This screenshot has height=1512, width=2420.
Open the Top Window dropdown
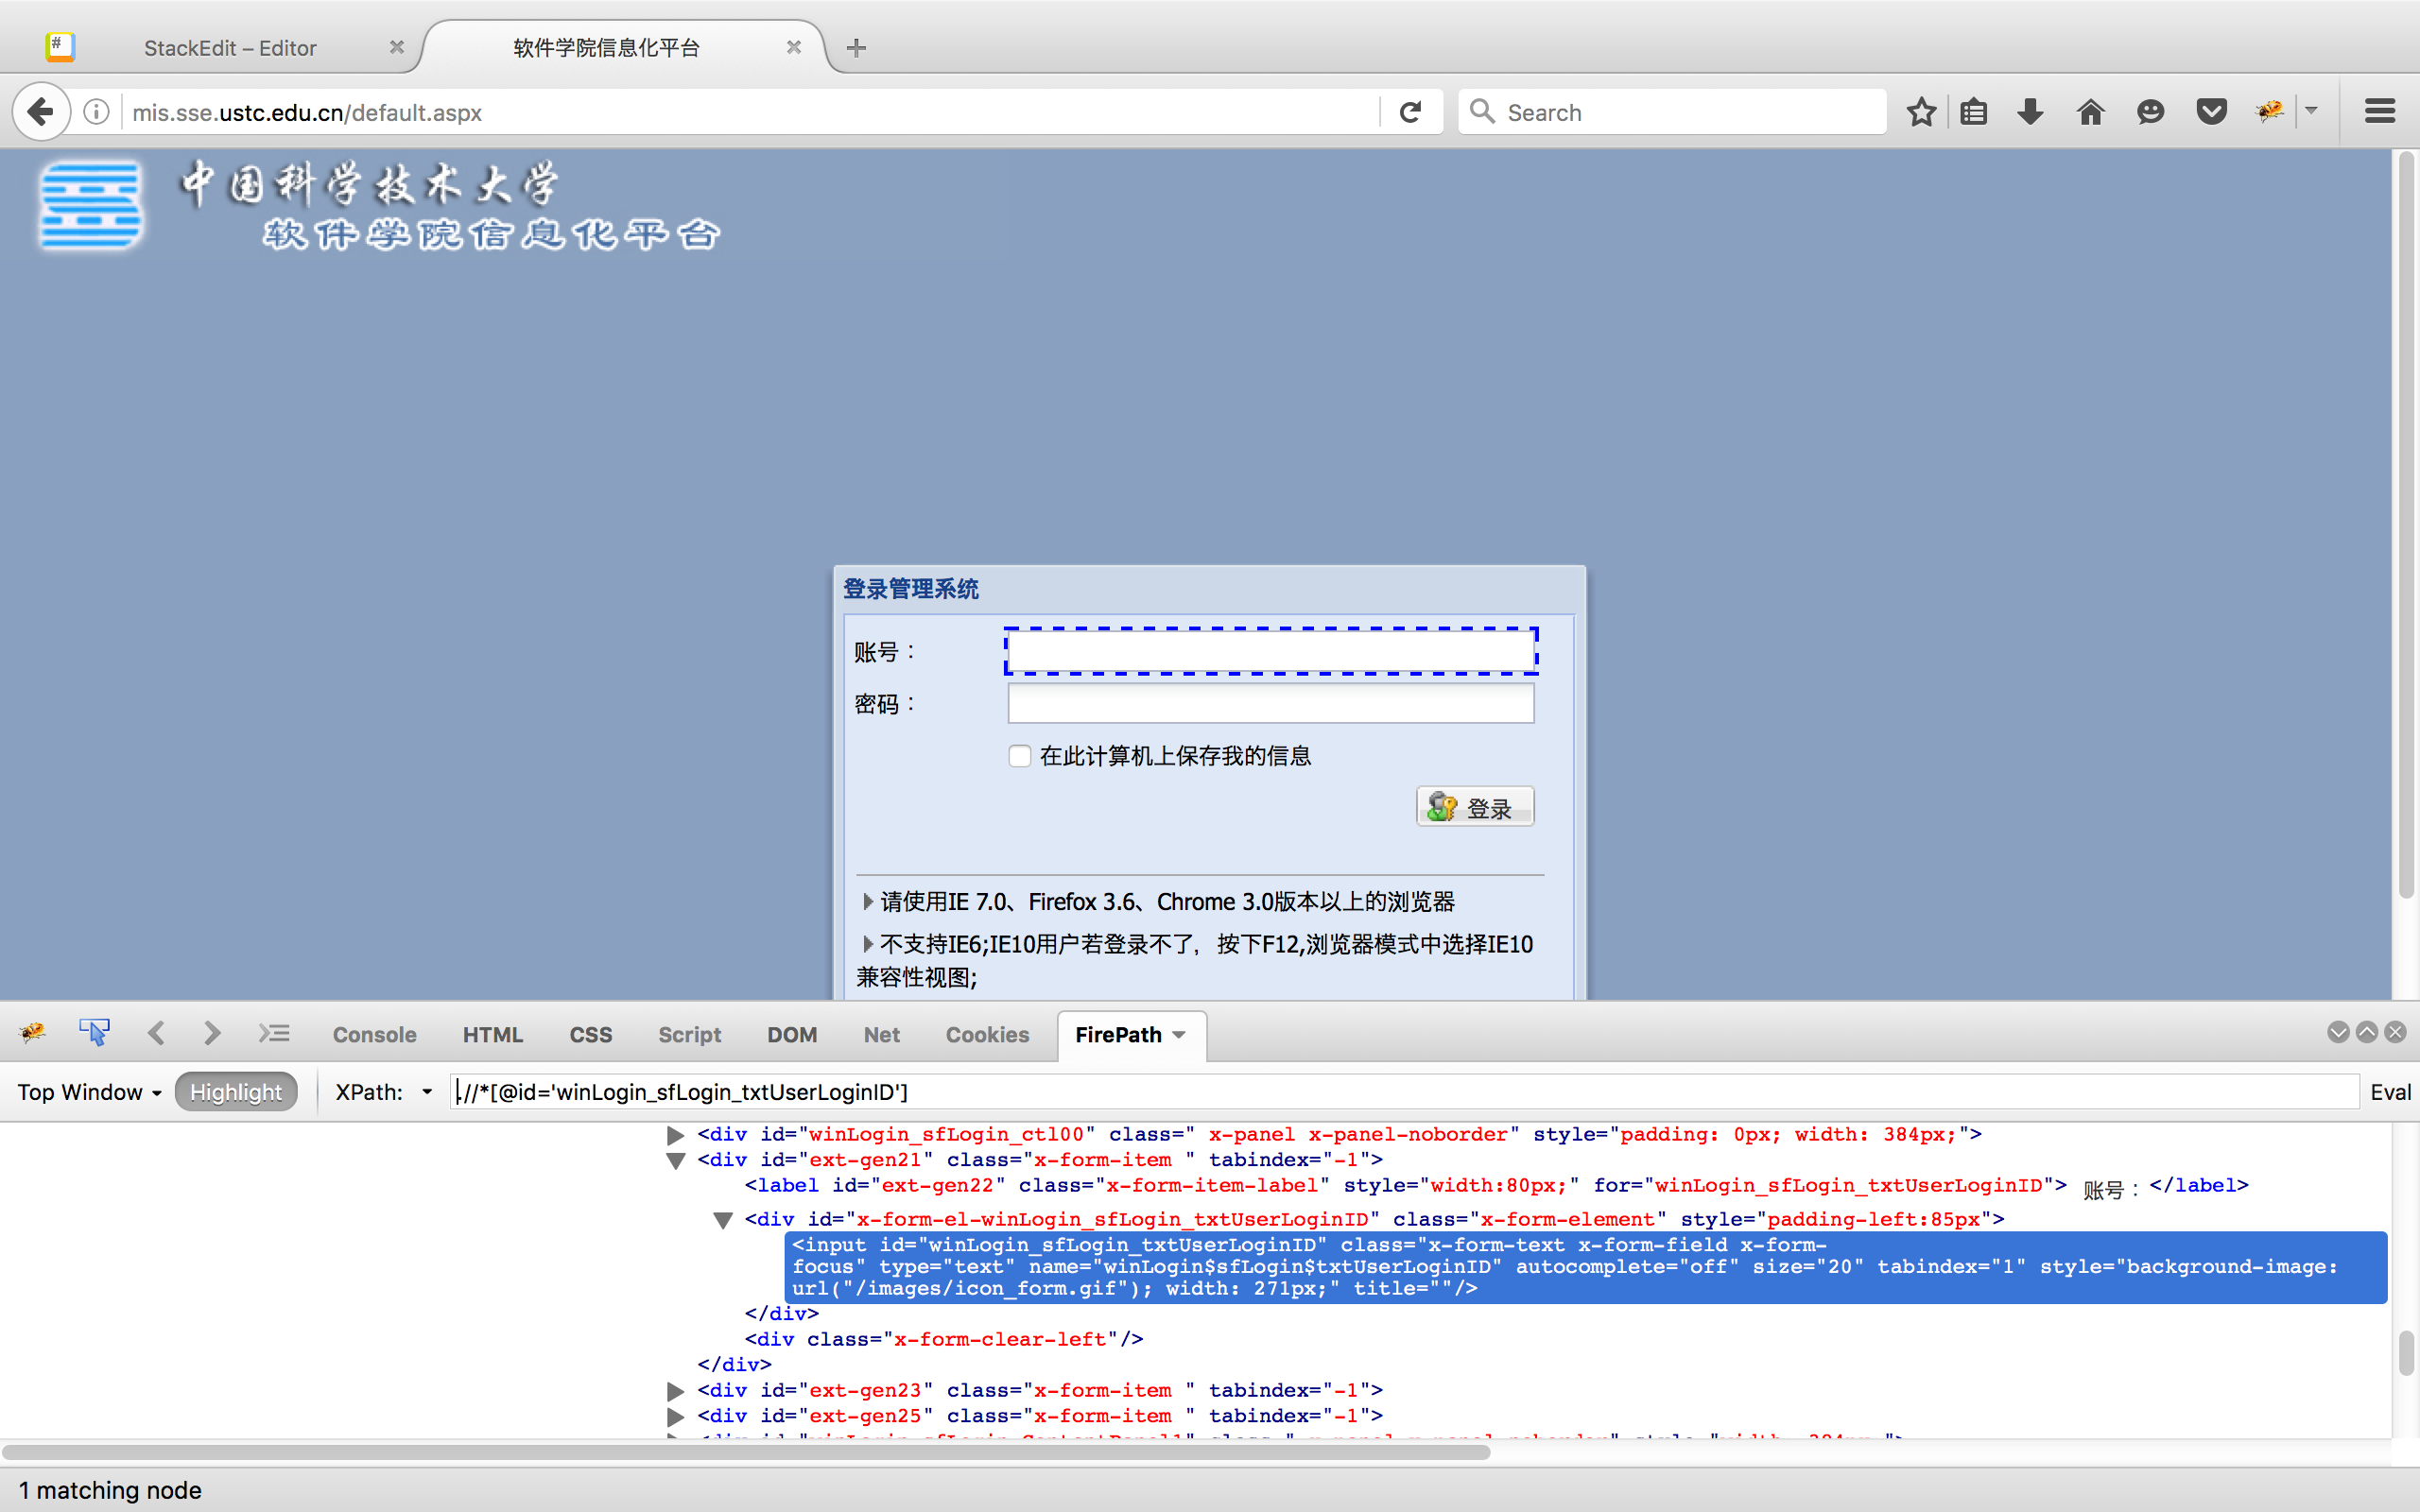coord(88,1092)
